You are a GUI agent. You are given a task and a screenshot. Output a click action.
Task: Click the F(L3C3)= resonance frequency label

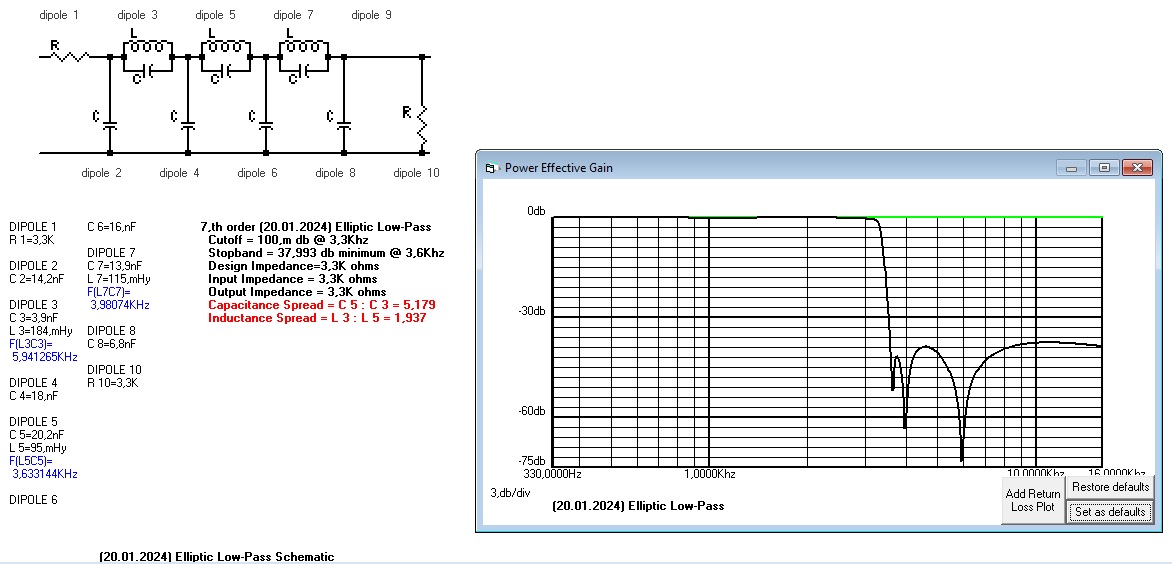pos(31,343)
